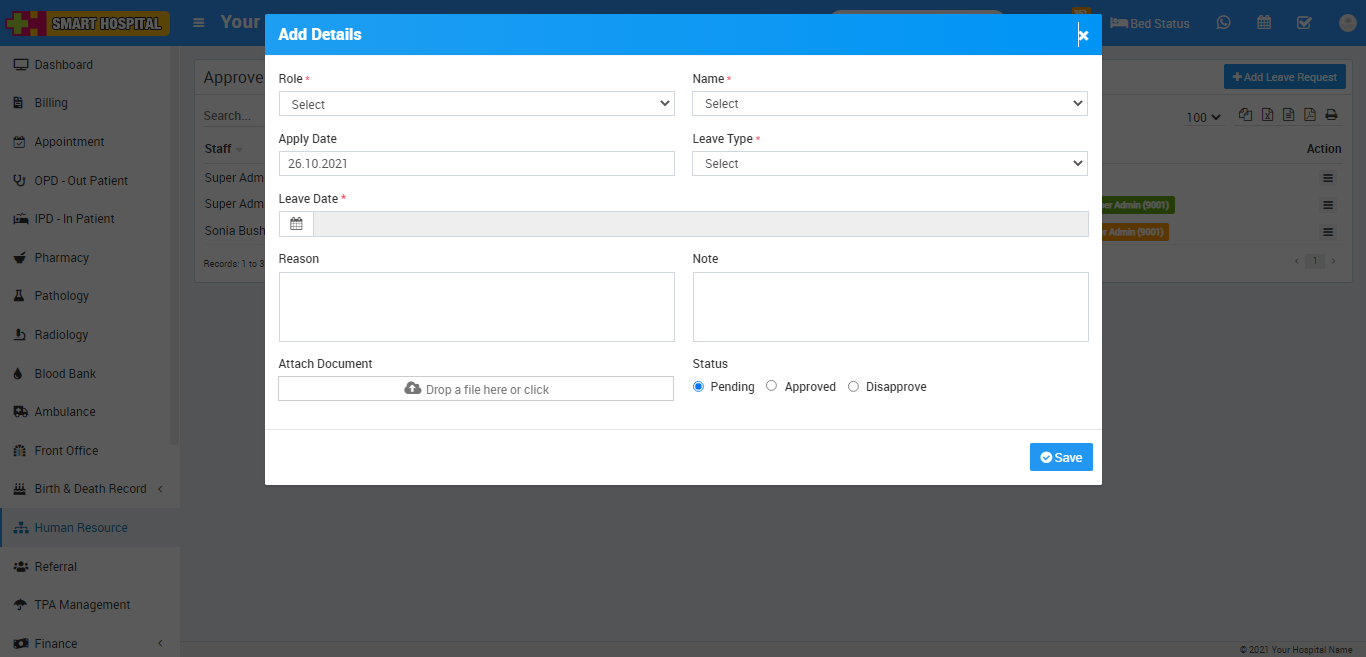Viewport: 1366px width, 657px height.
Task: Select the Approved status radio button
Action: [772, 386]
